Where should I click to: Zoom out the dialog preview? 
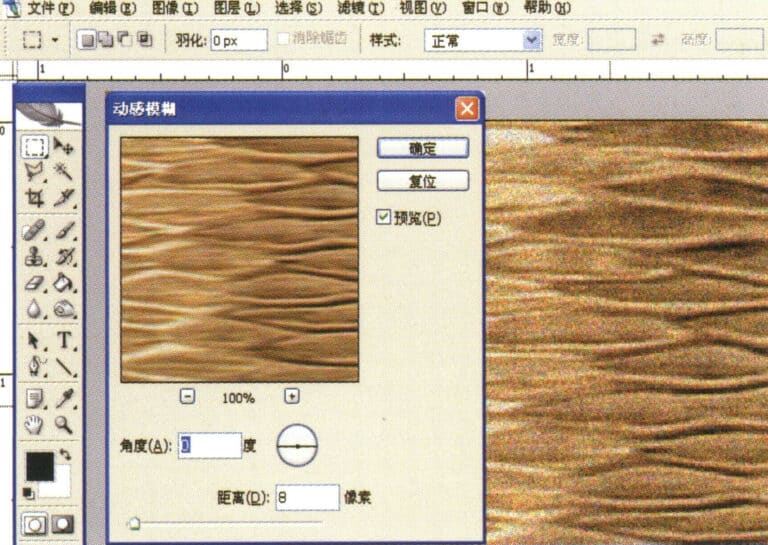(187, 396)
